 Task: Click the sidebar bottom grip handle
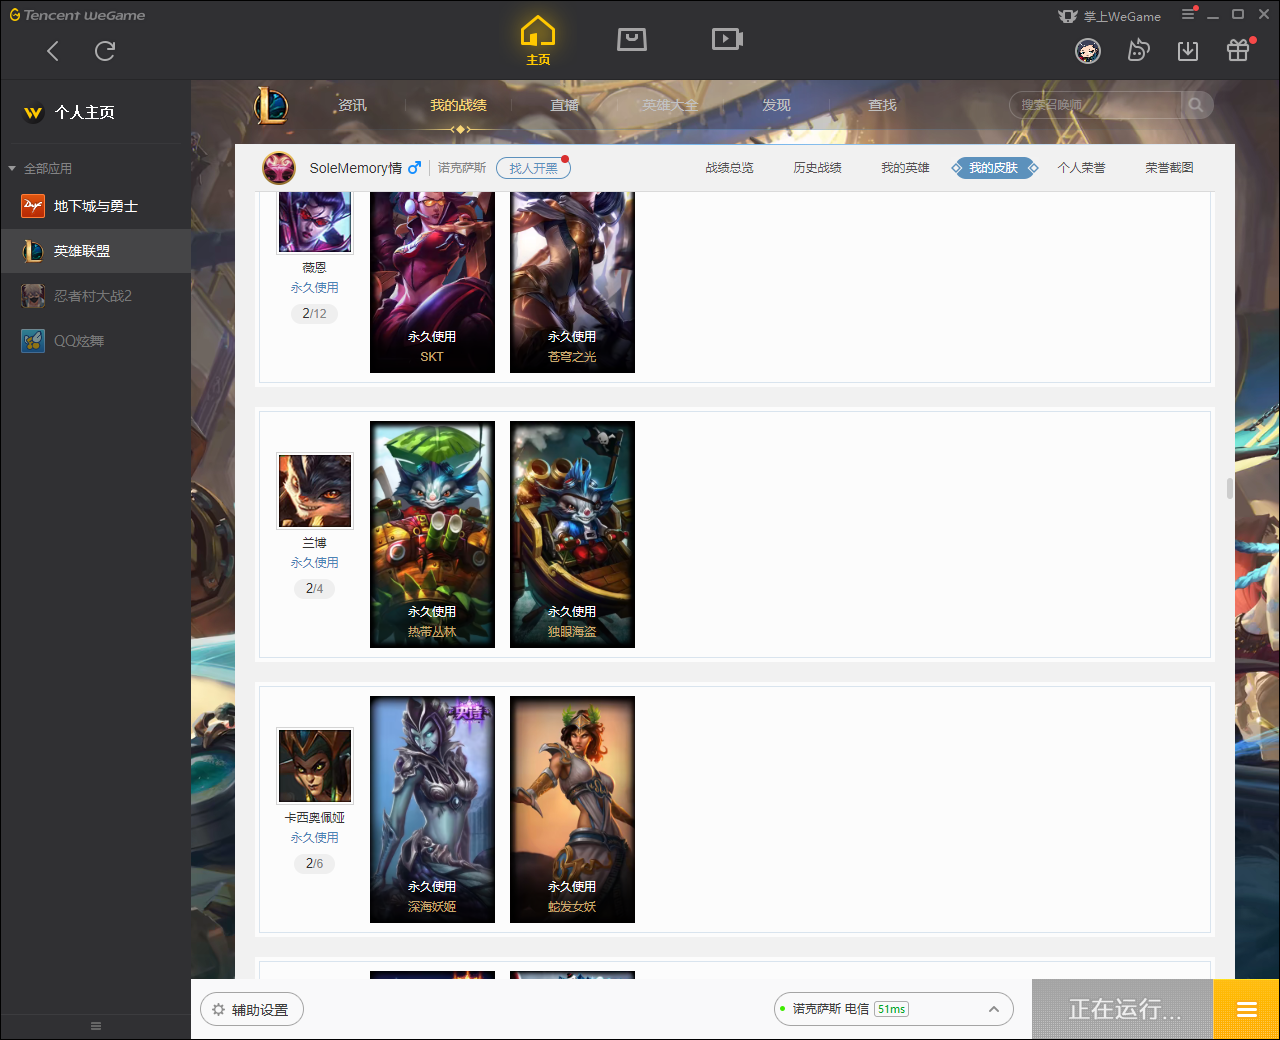coord(96,1026)
